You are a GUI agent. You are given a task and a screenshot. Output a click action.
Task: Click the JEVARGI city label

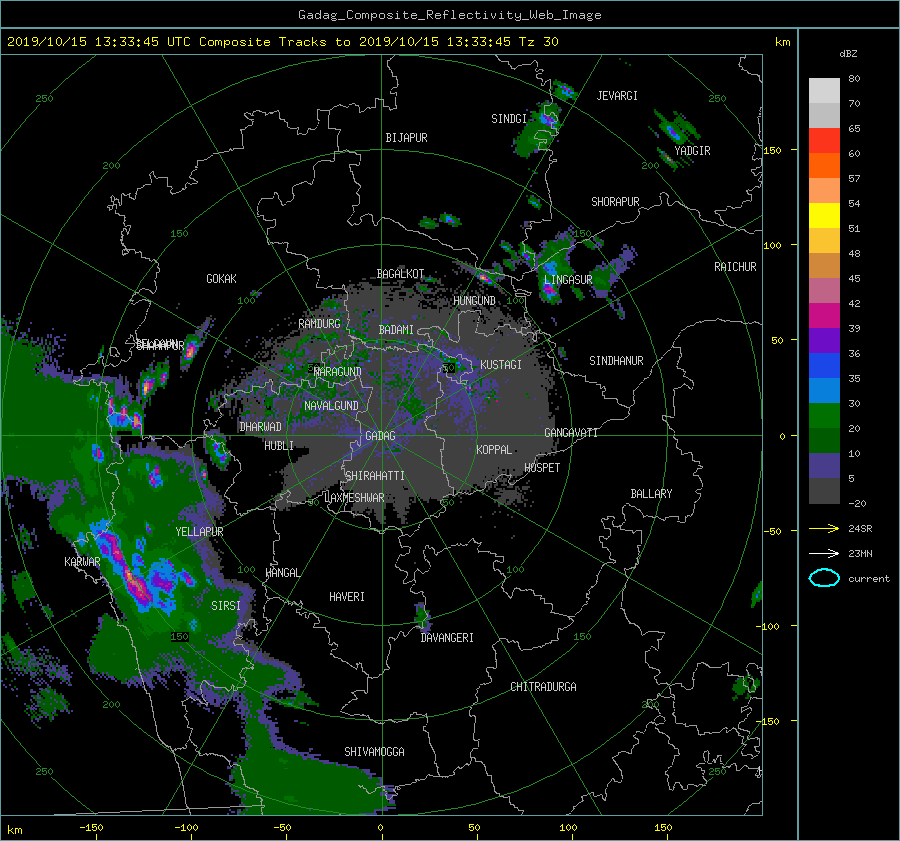(x=617, y=96)
